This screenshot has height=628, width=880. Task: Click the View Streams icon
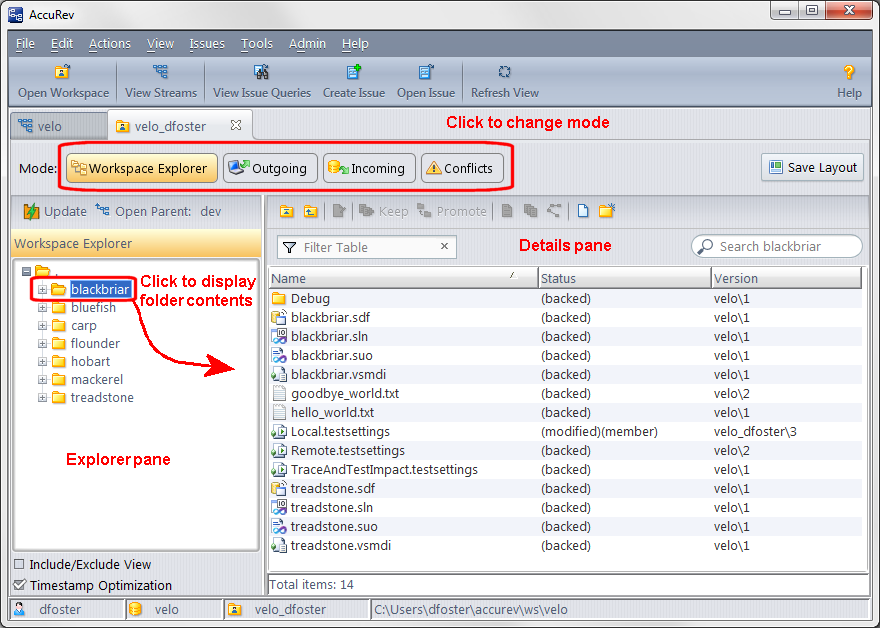161,73
